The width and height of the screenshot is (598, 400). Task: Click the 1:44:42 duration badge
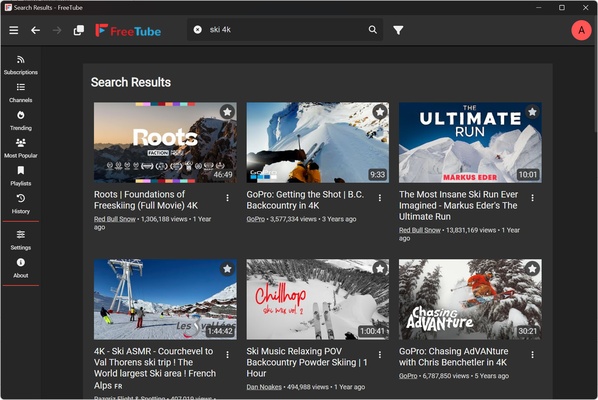220,331
